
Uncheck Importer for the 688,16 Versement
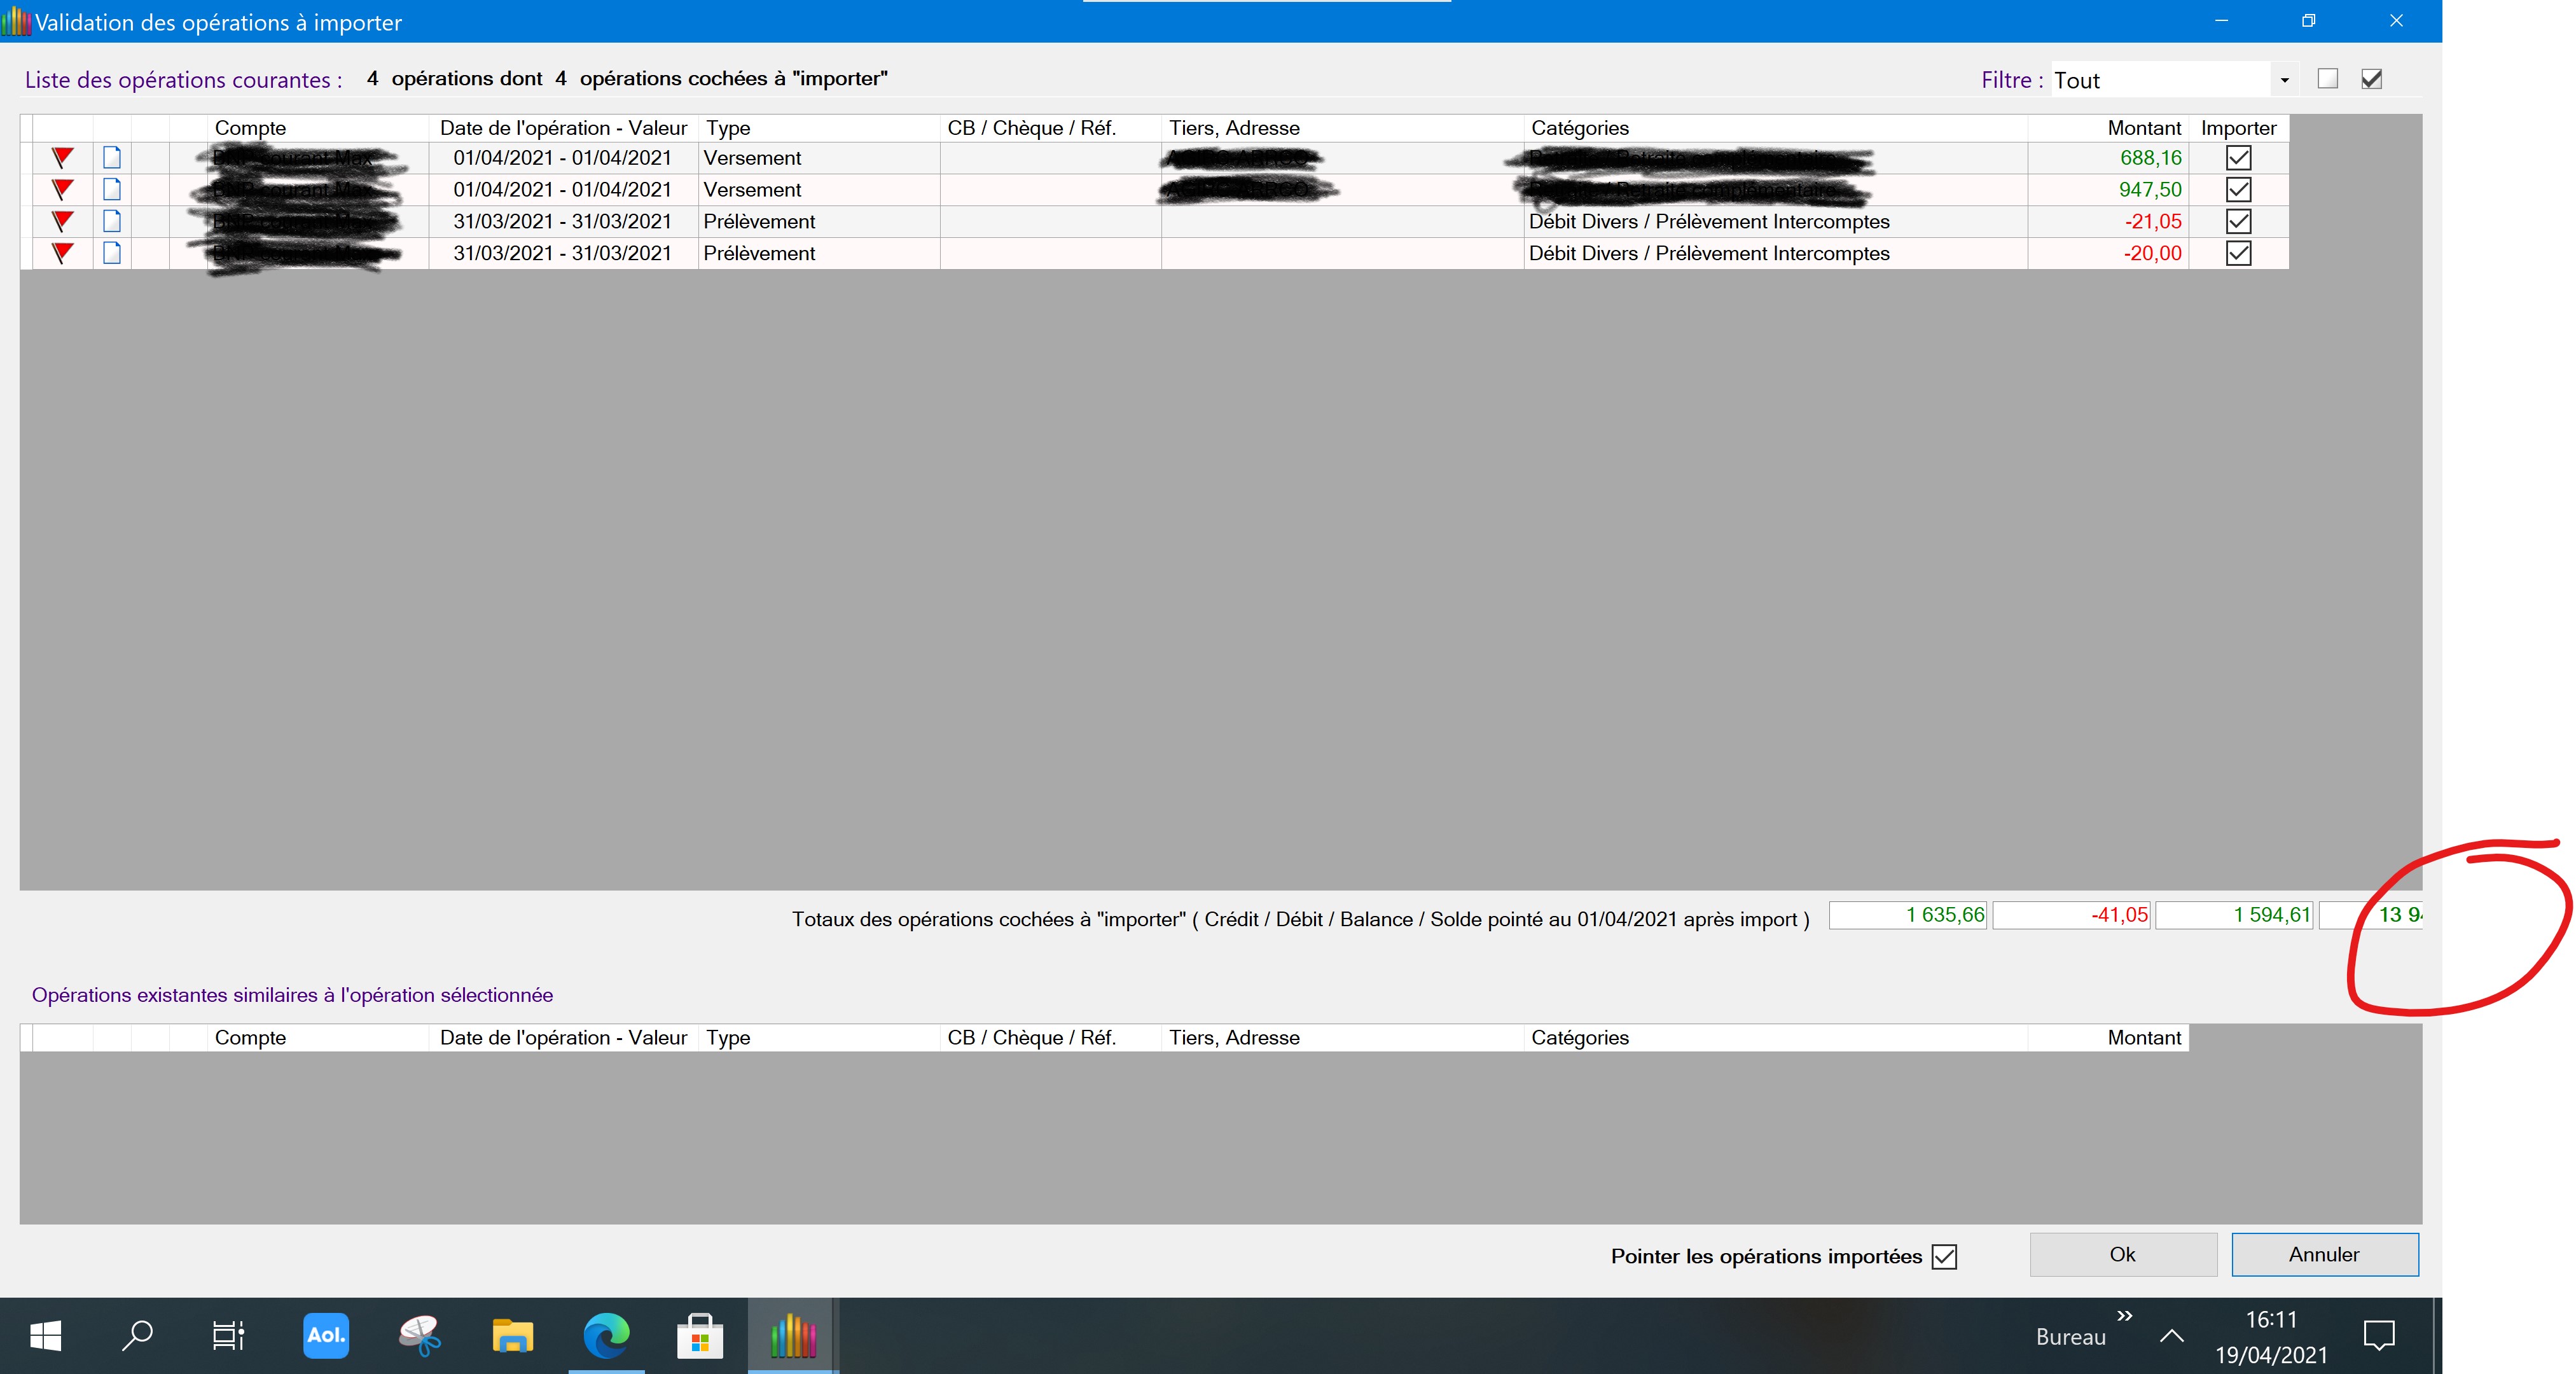pyautogui.click(x=2238, y=158)
